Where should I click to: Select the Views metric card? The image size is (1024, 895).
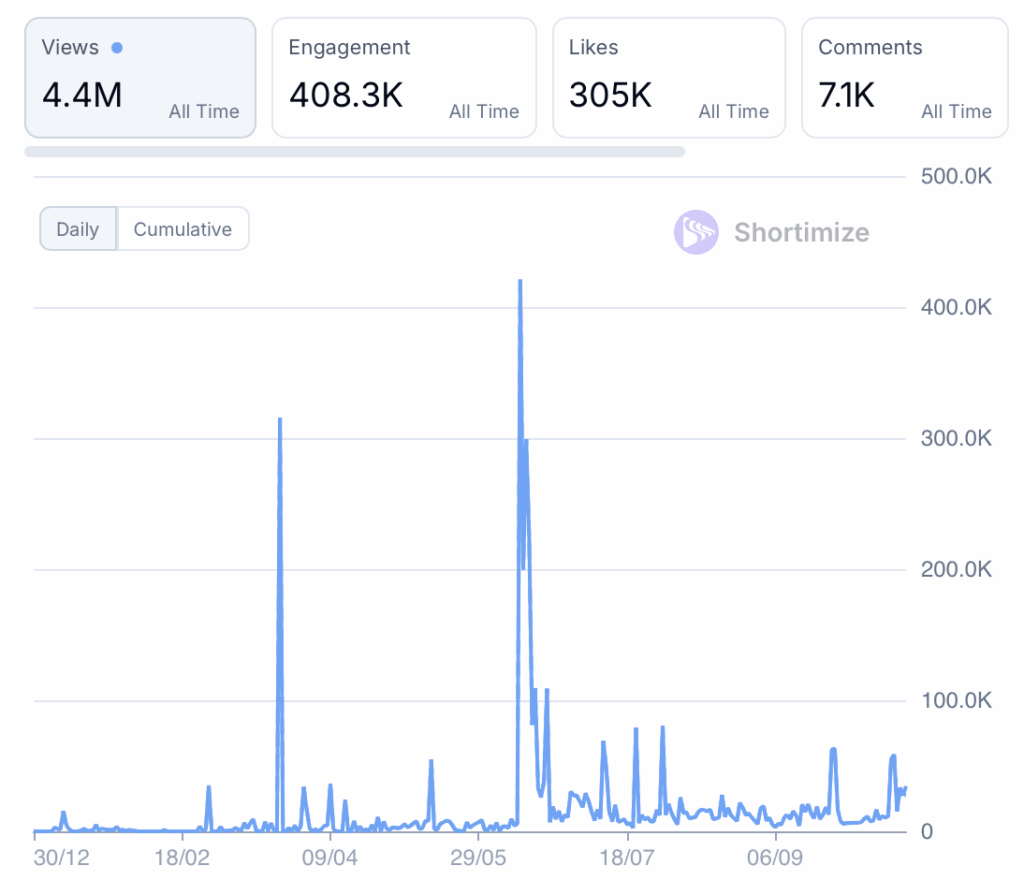(x=140, y=77)
